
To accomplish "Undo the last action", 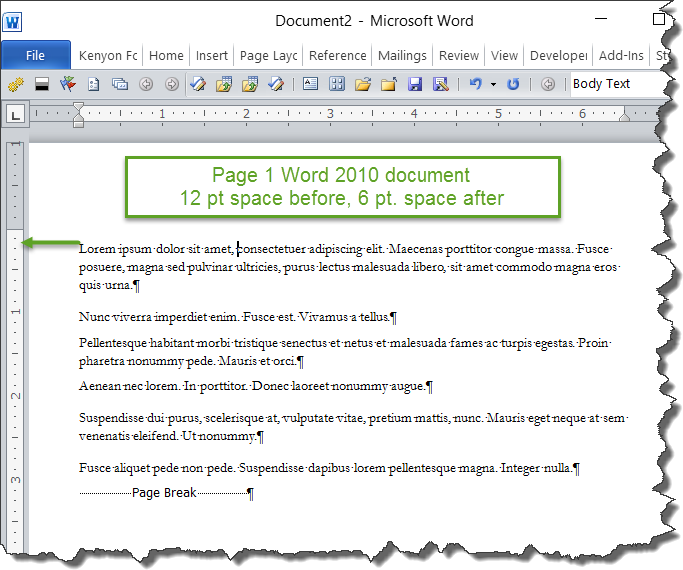I will point(475,84).
